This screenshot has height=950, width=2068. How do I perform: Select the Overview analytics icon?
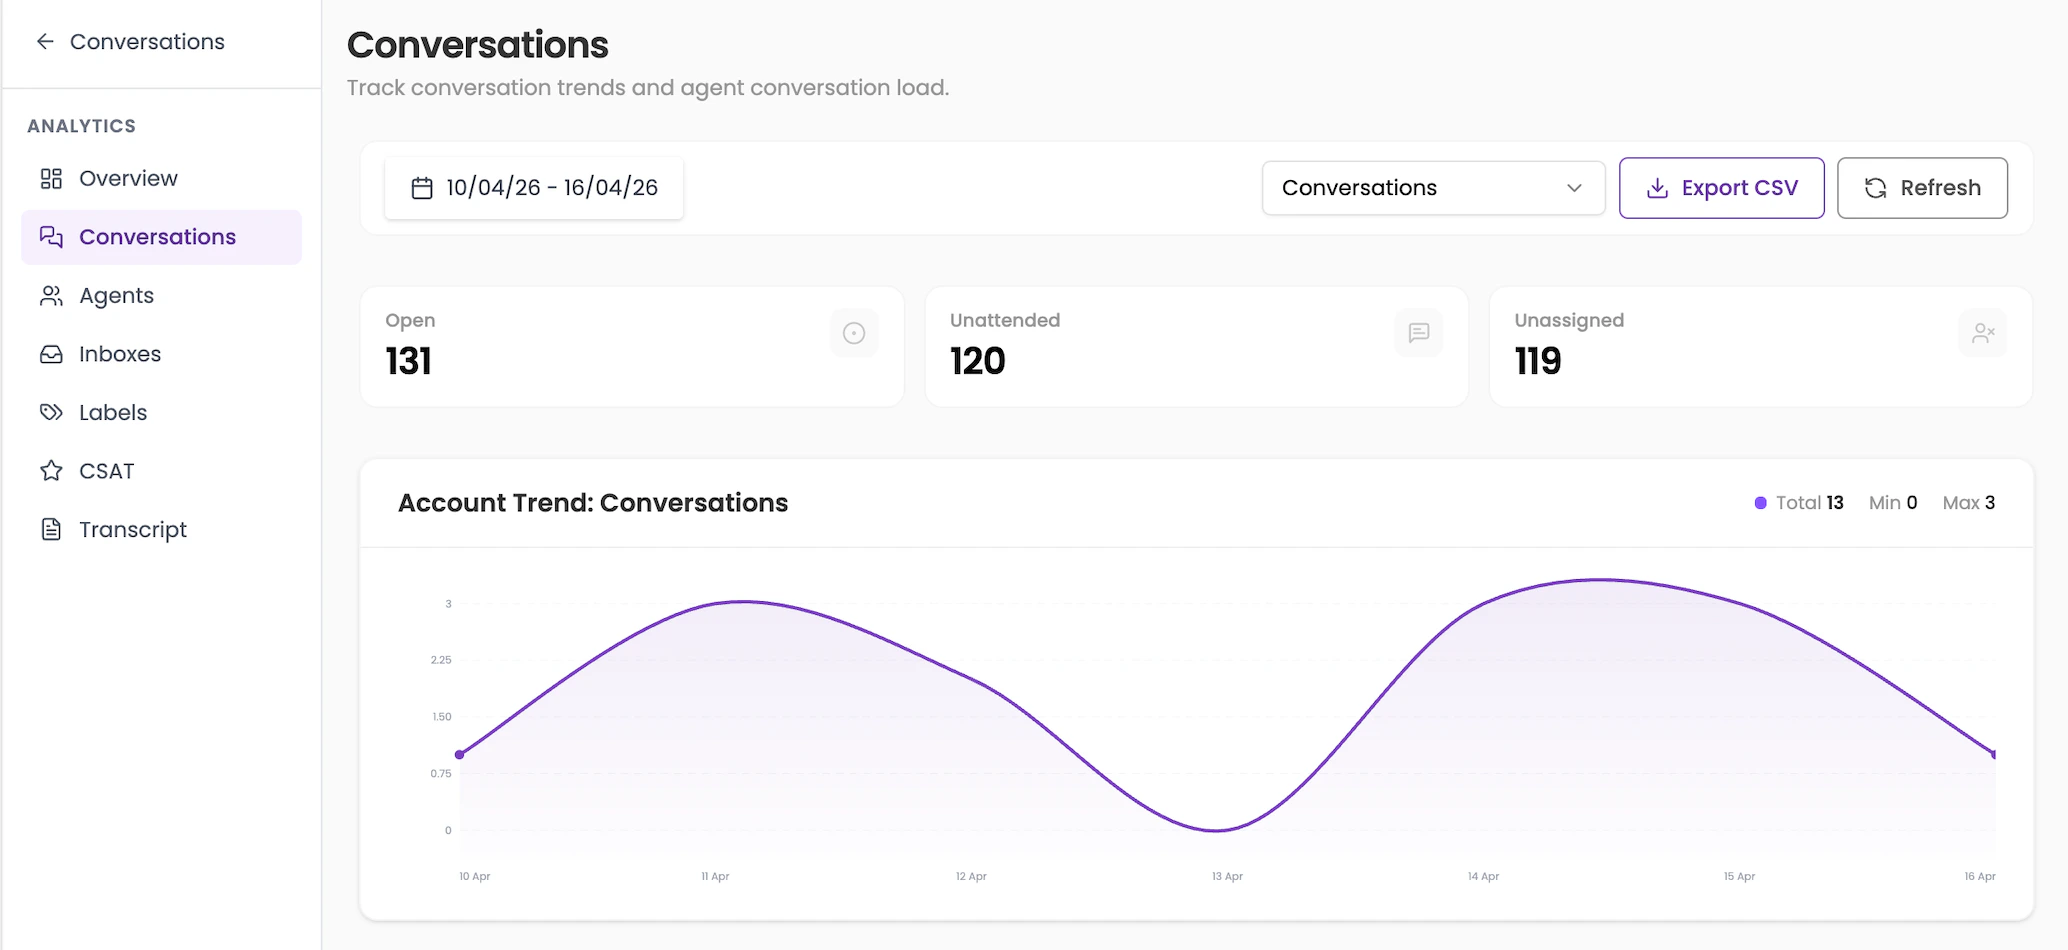pos(51,178)
